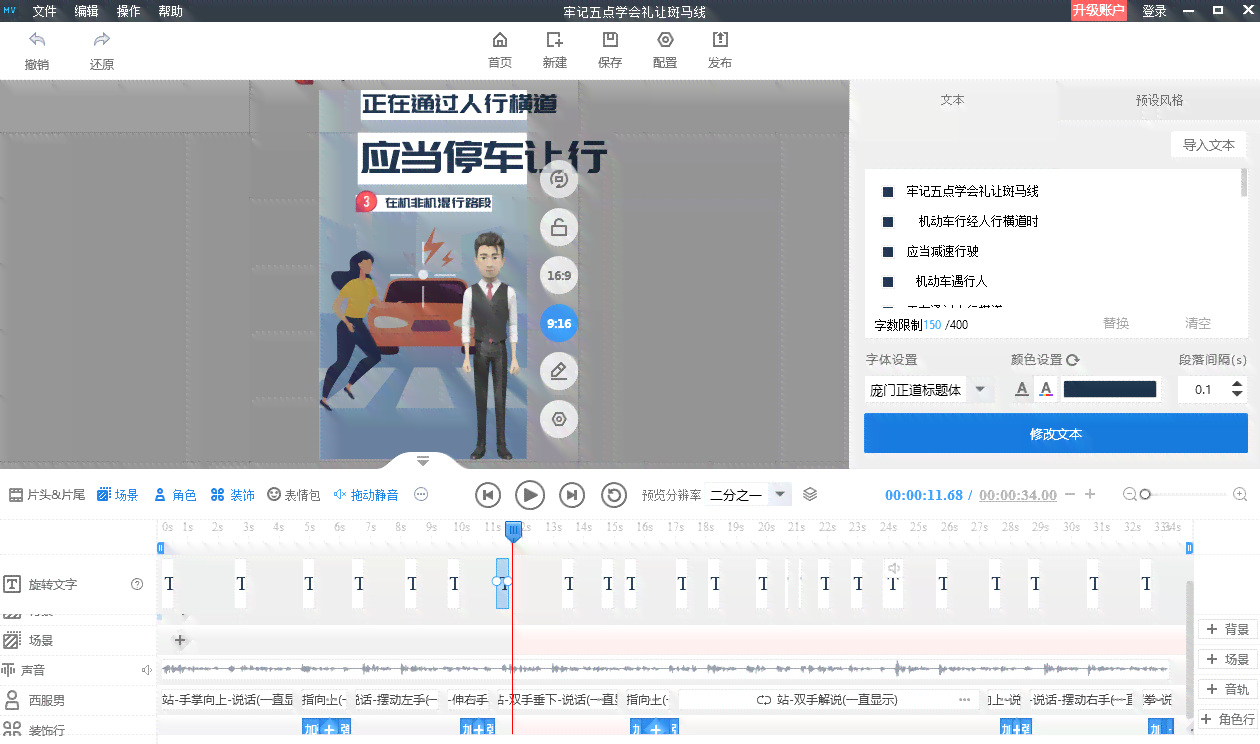Click the minus icon beside total duration
Image resolution: width=1260 pixels, height=744 pixels.
[x=1070, y=494]
